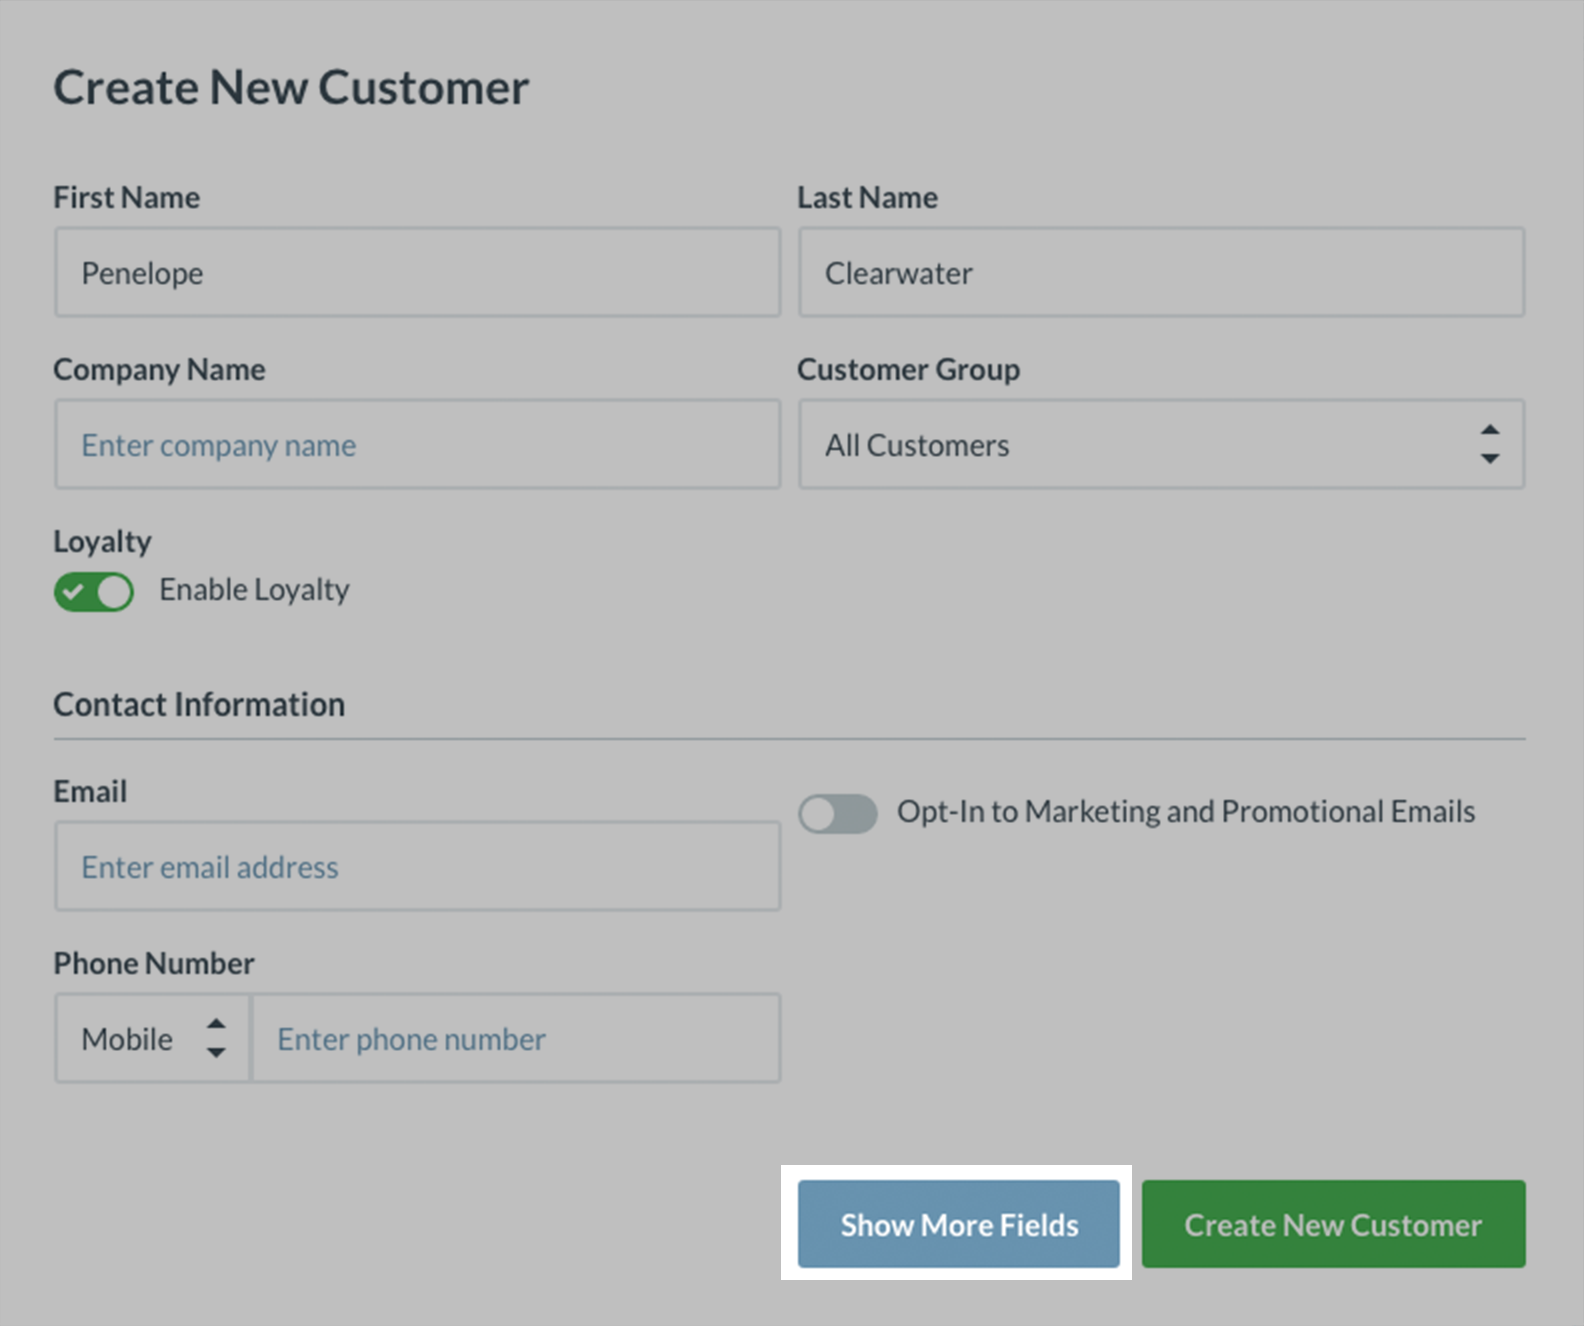Click the green Create New Customer button
1584x1326 pixels.
pos(1333,1224)
